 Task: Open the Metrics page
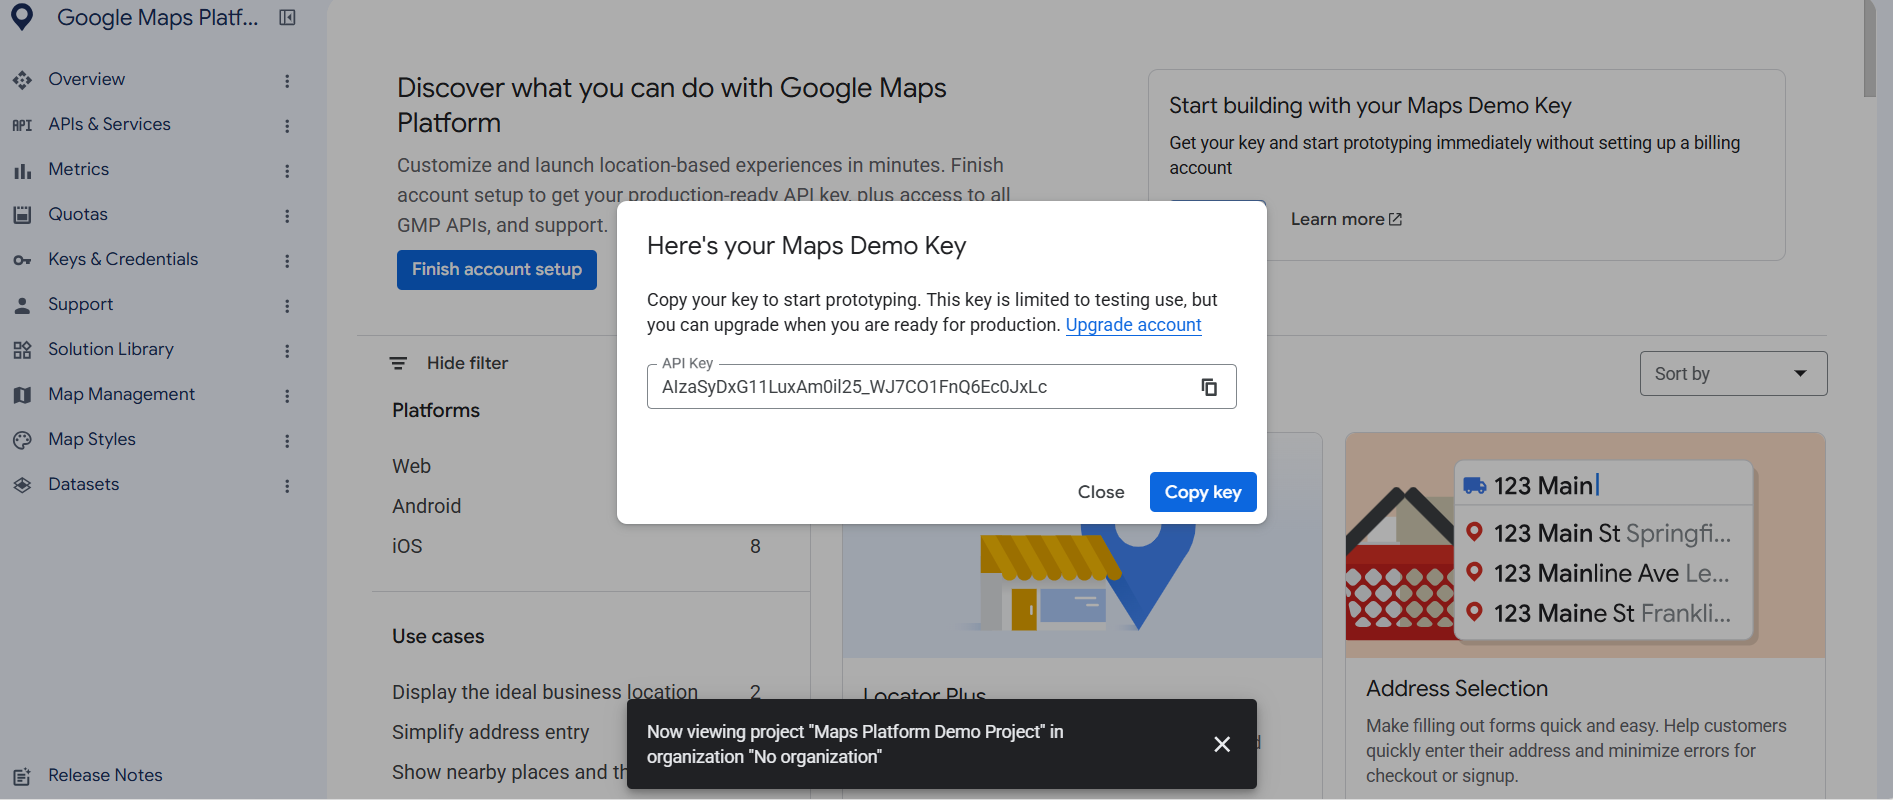pos(79,169)
